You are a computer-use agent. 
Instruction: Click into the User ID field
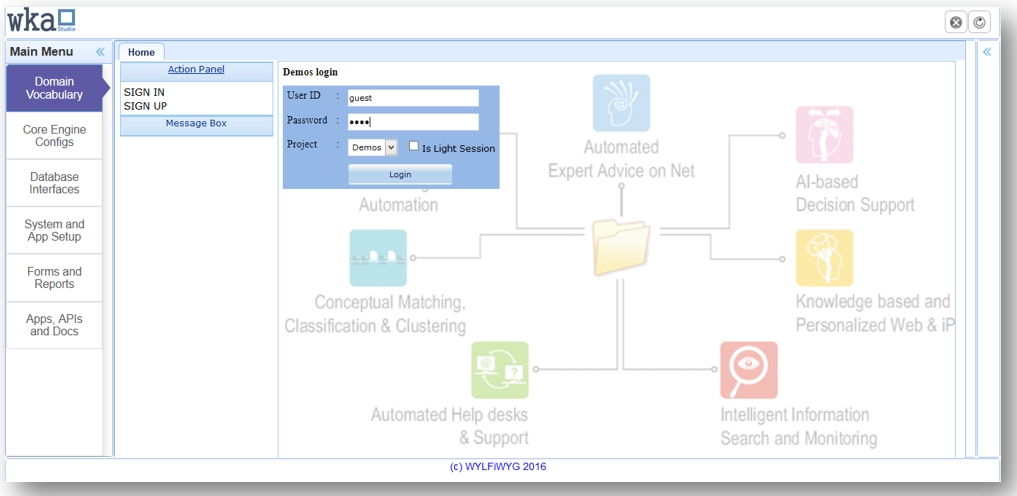coord(413,98)
